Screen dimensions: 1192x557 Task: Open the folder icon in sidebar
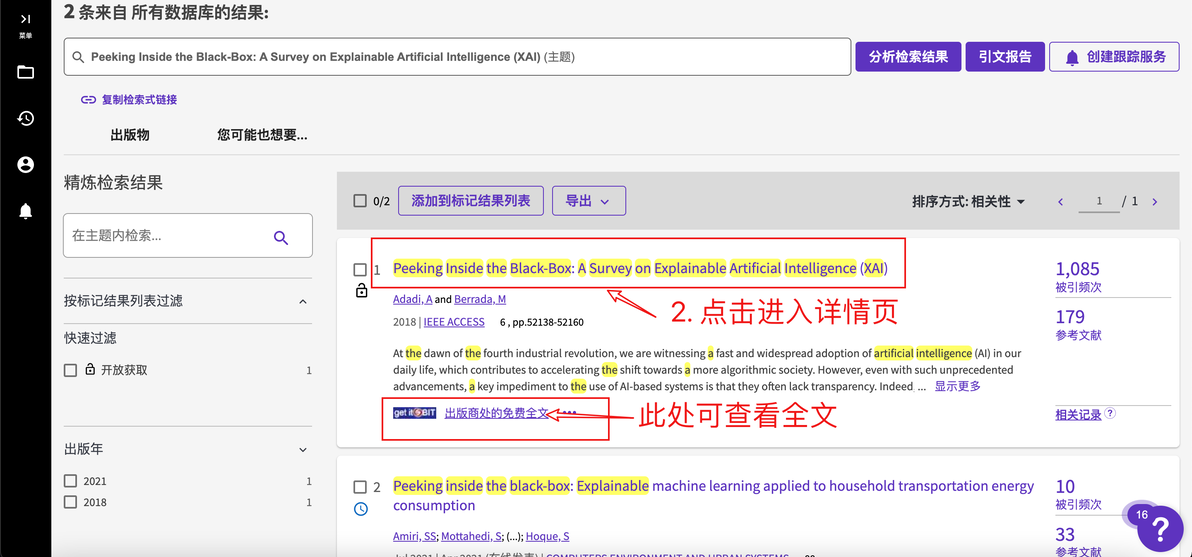26,72
